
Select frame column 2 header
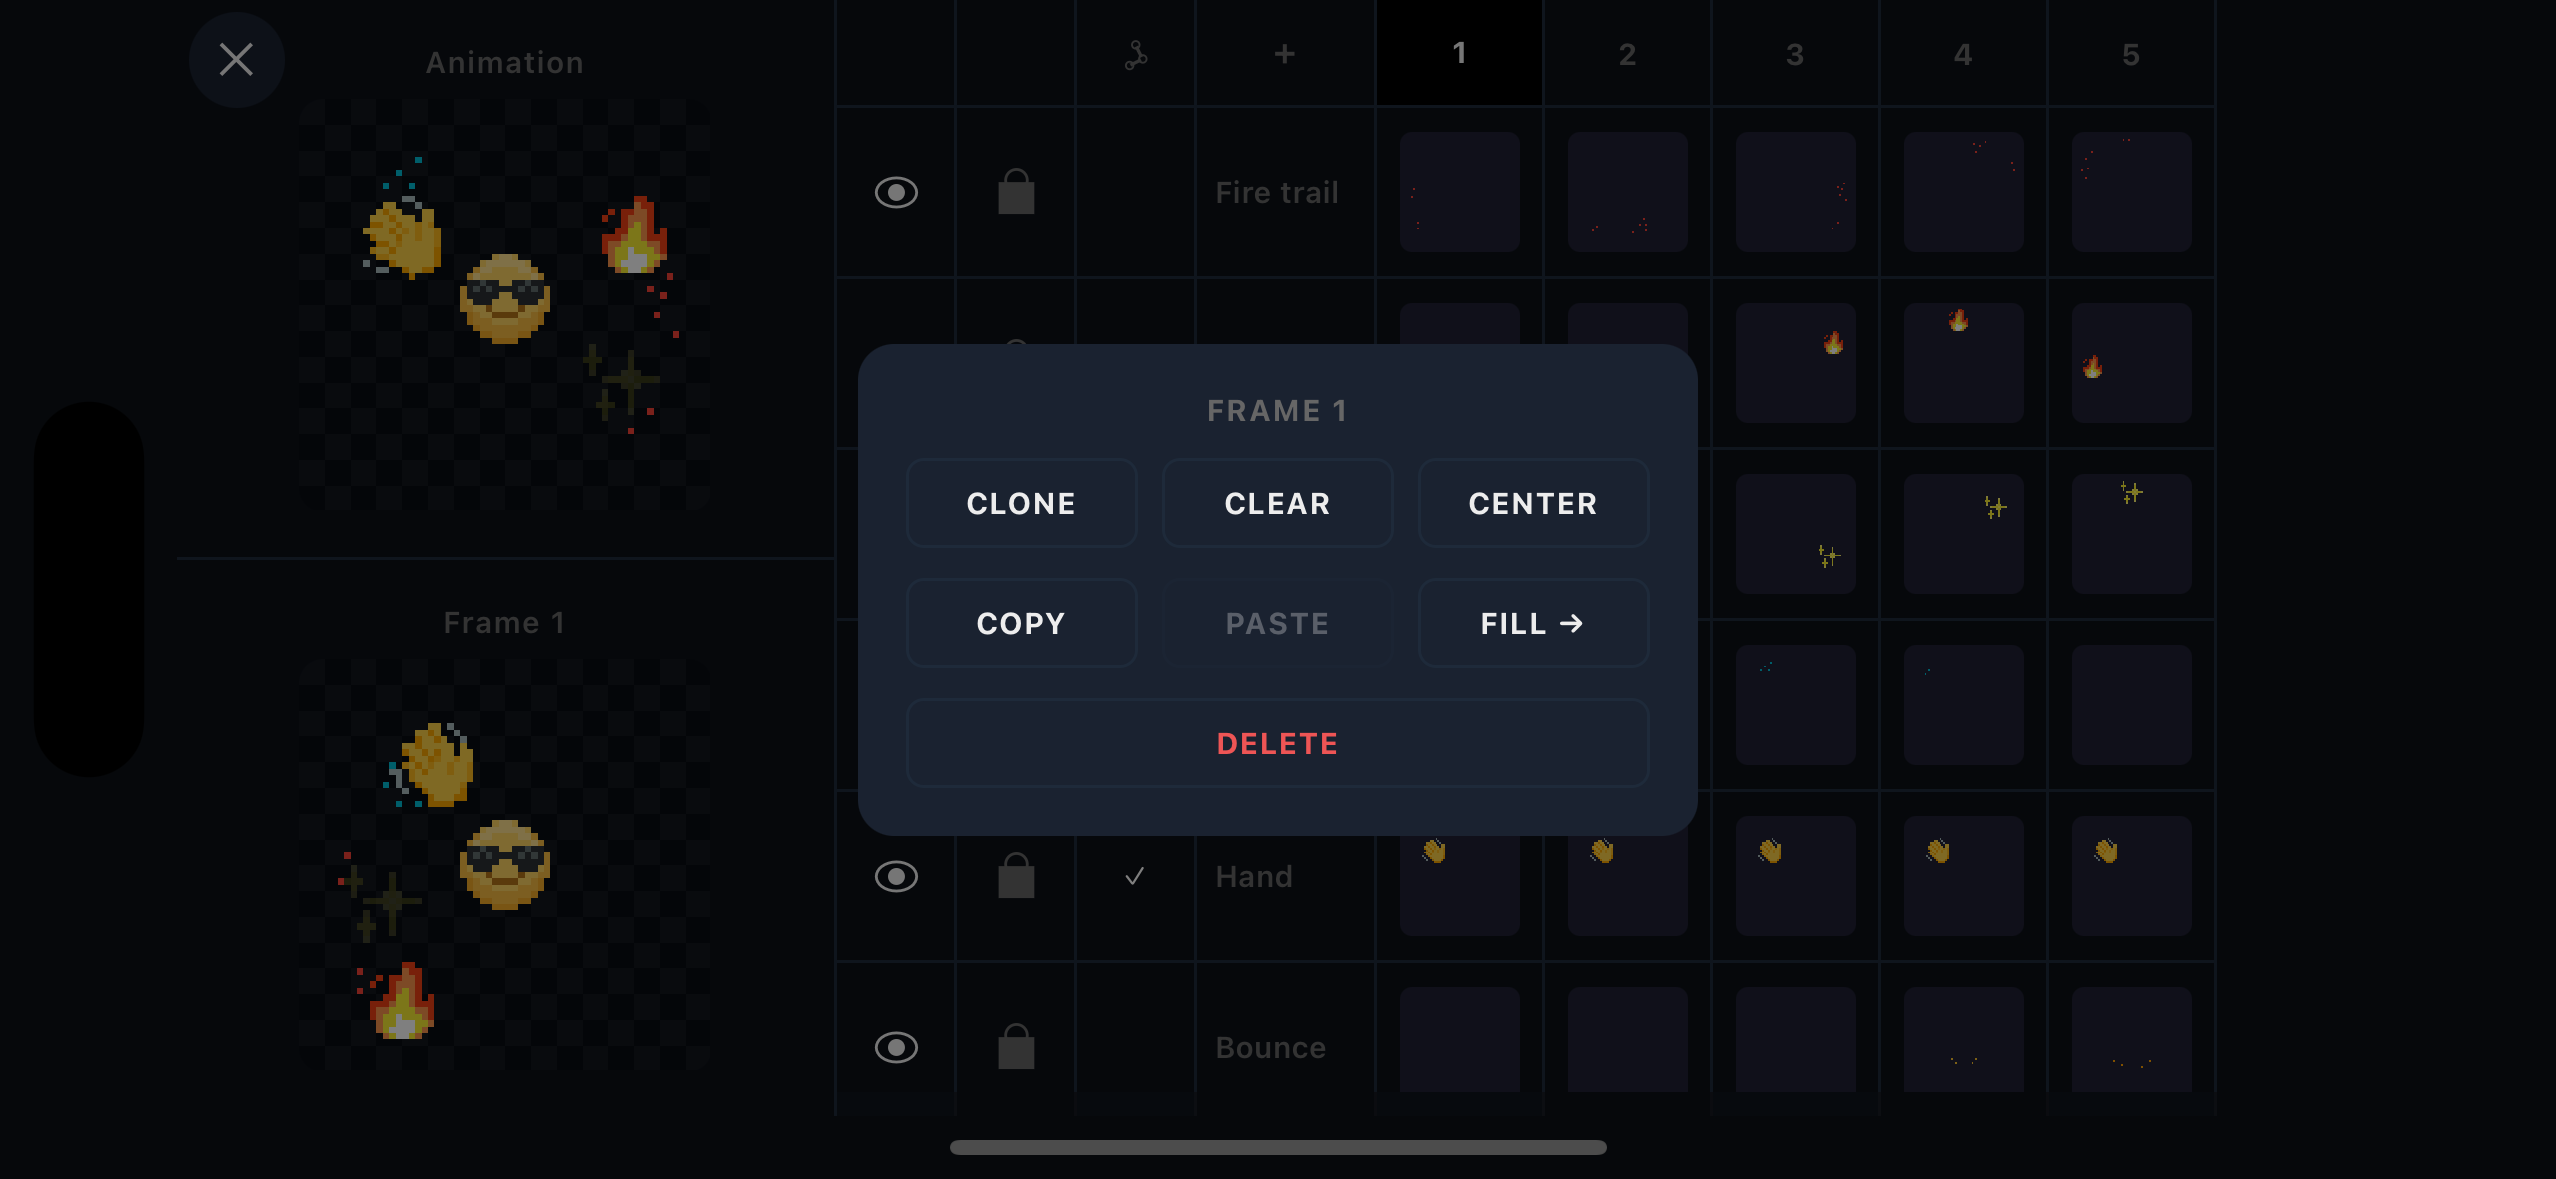pos(1627,55)
